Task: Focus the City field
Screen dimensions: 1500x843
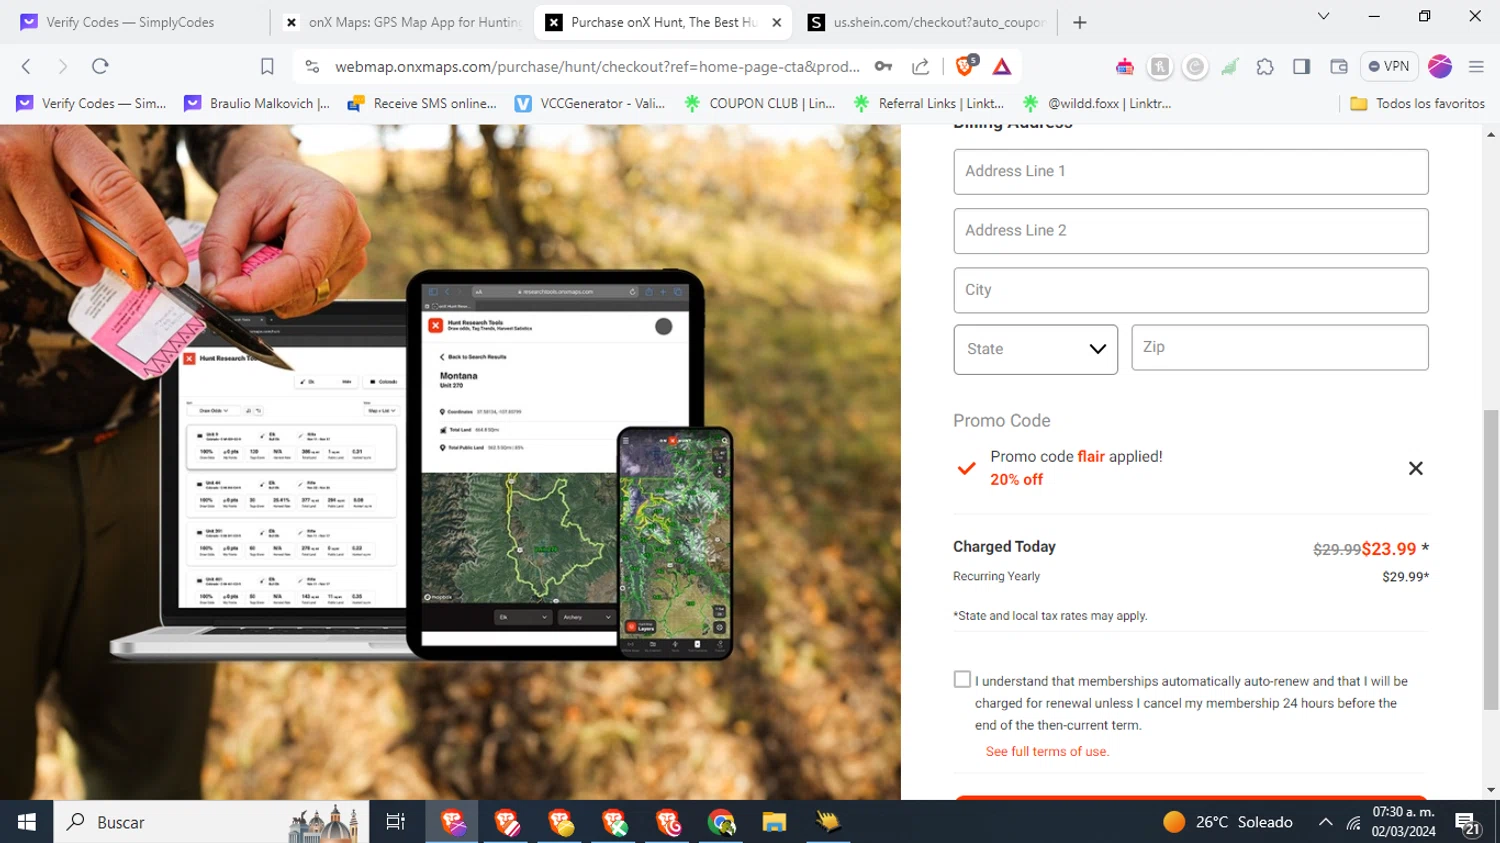Action: [x=1190, y=290]
